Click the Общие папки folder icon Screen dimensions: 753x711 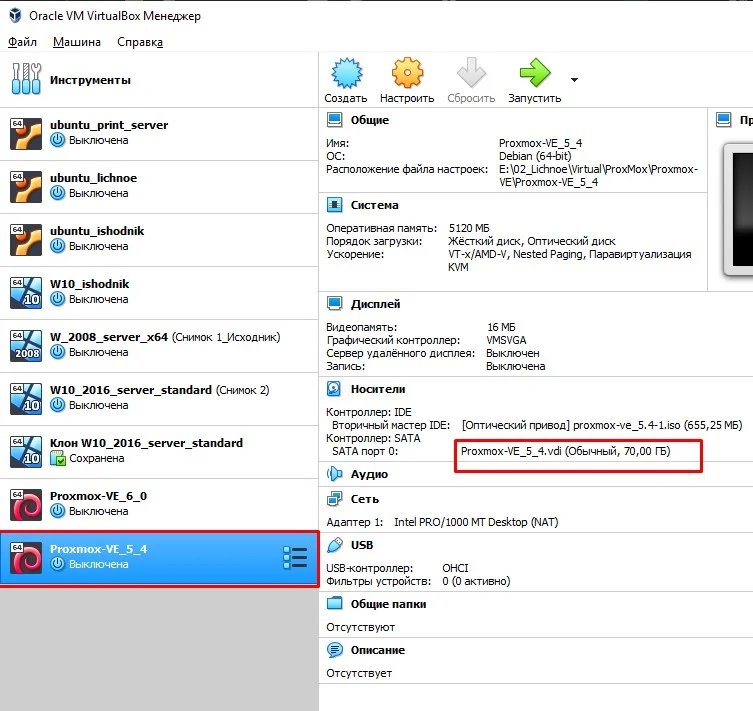[335, 603]
